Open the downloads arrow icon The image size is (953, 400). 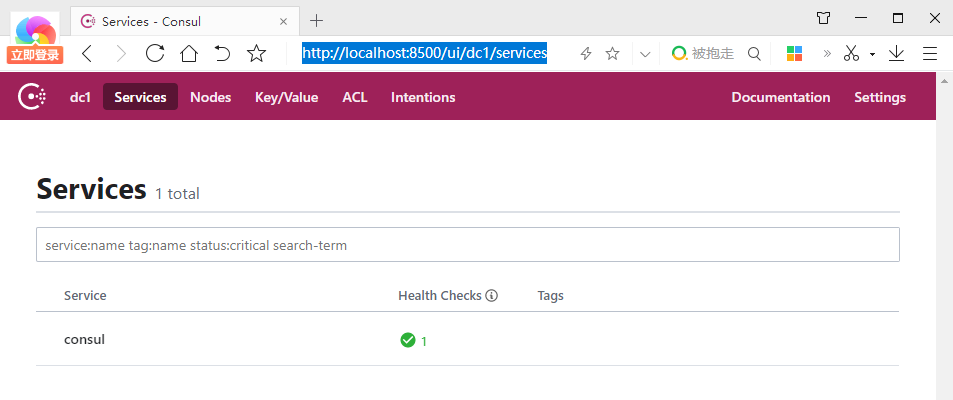896,53
